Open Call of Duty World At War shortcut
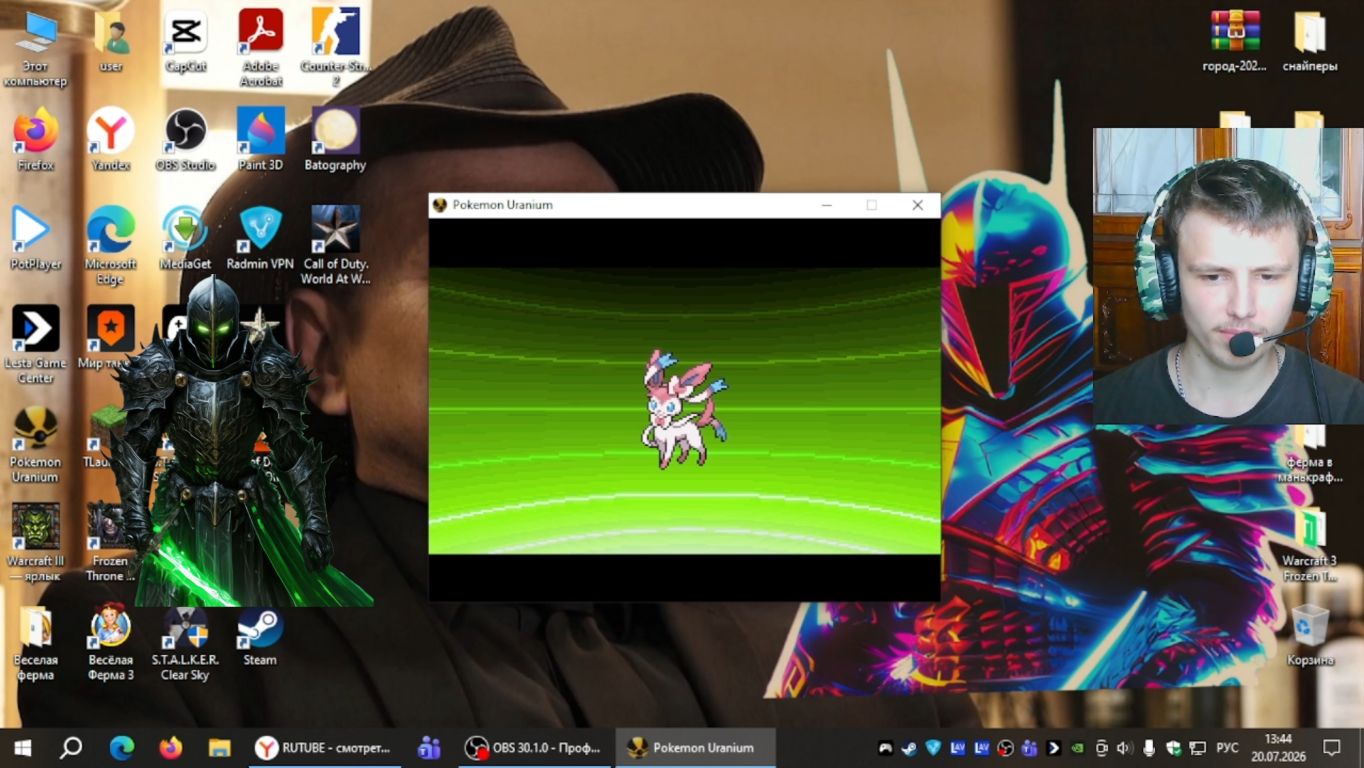 pyautogui.click(x=335, y=245)
